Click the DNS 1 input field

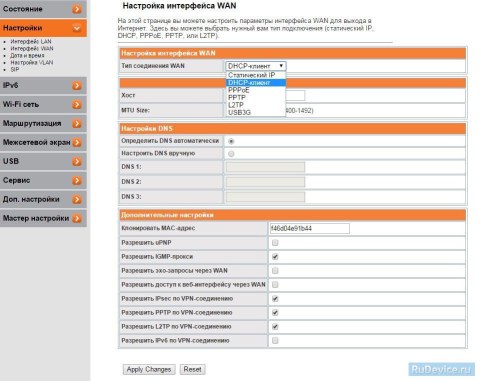[x=265, y=167]
